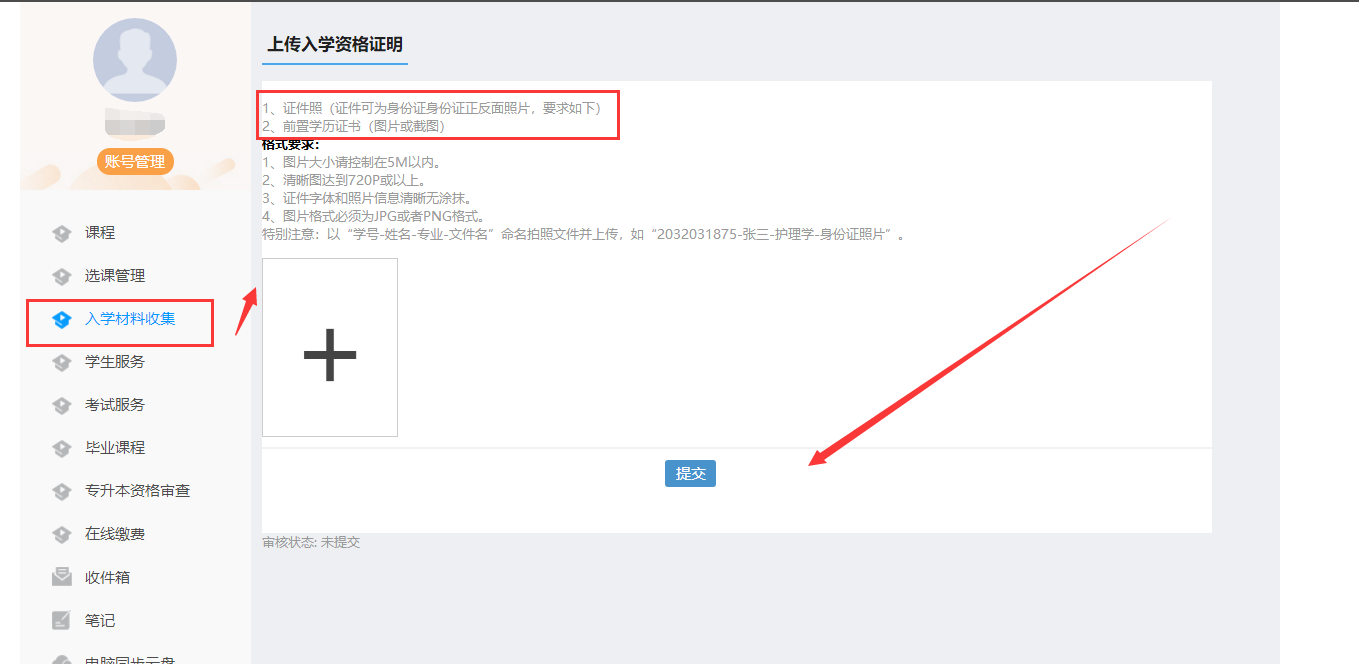
Task: Select 毕业课程 from the sidebar
Action: tap(114, 448)
